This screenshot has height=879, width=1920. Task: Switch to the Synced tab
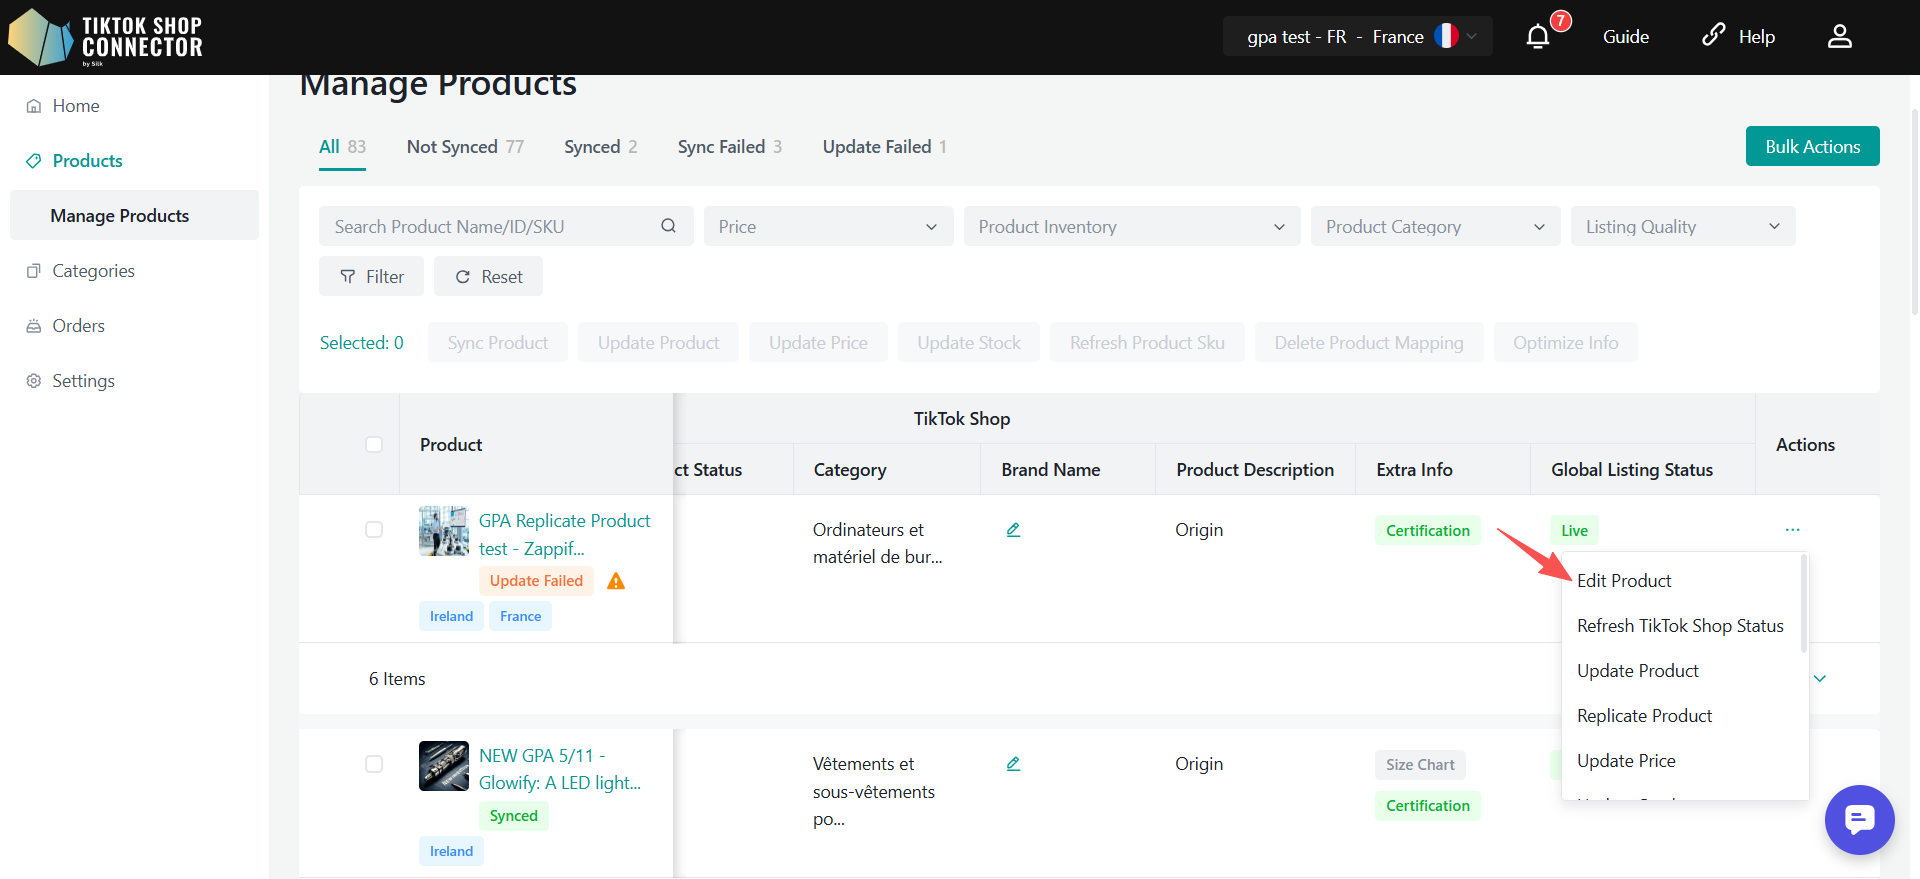(600, 147)
